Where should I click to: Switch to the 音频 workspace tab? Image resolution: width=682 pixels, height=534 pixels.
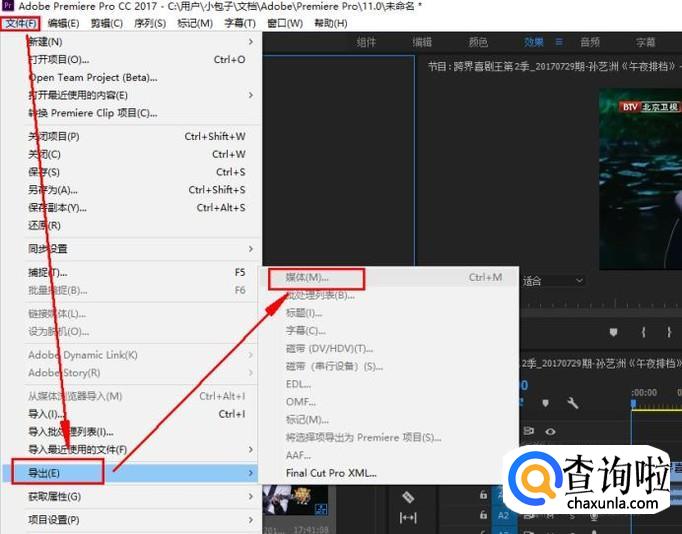point(590,42)
